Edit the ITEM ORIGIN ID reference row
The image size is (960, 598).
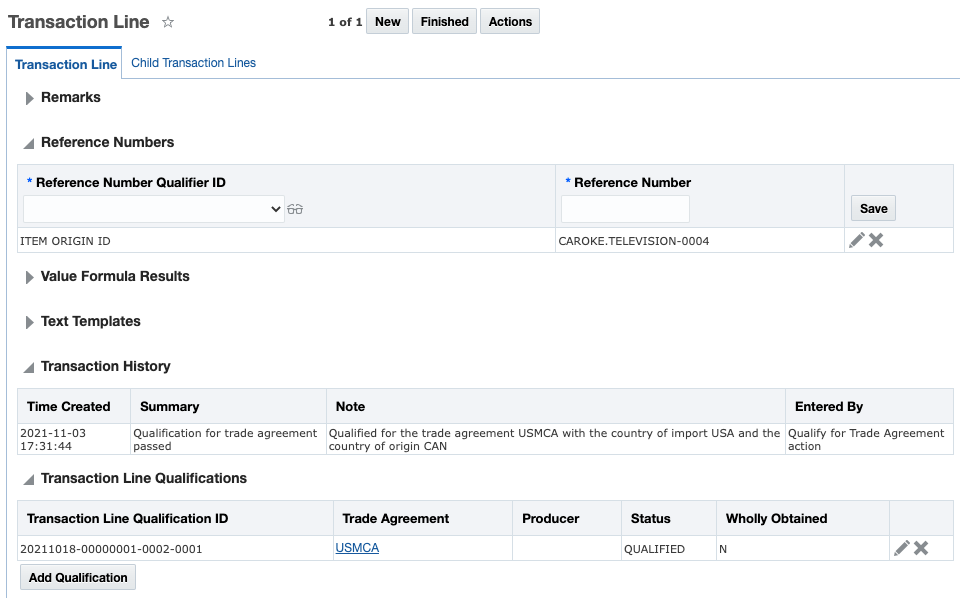coord(856,240)
